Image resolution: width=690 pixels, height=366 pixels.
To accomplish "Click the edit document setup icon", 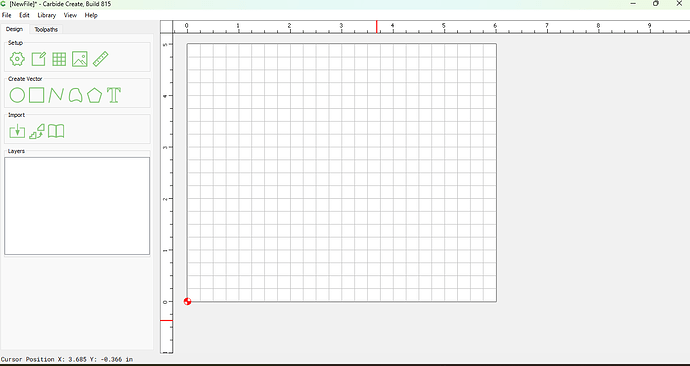I will click(38, 59).
